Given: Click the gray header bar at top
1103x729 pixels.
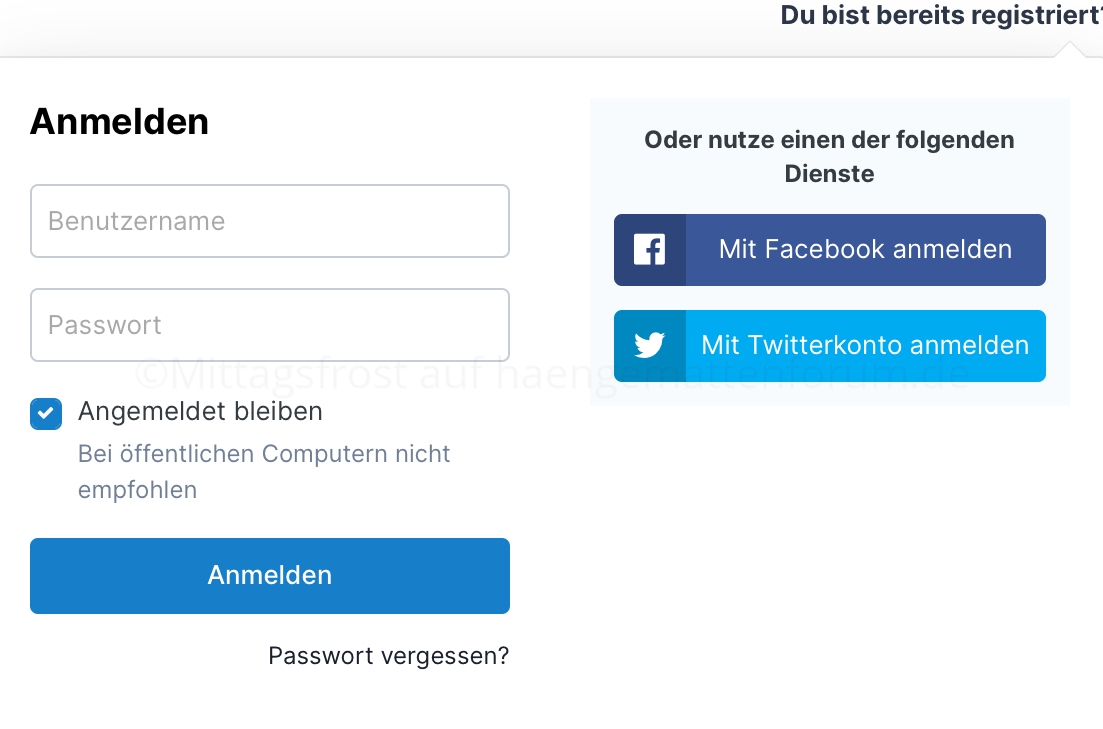Looking at the screenshot, I should click(400, 28).
